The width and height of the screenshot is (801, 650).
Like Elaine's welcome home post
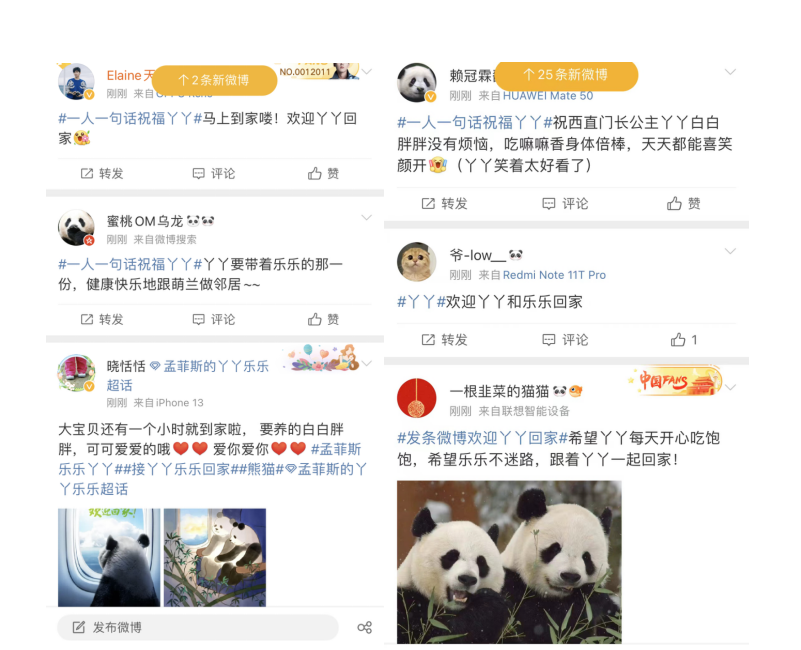(x=323, y=174)
